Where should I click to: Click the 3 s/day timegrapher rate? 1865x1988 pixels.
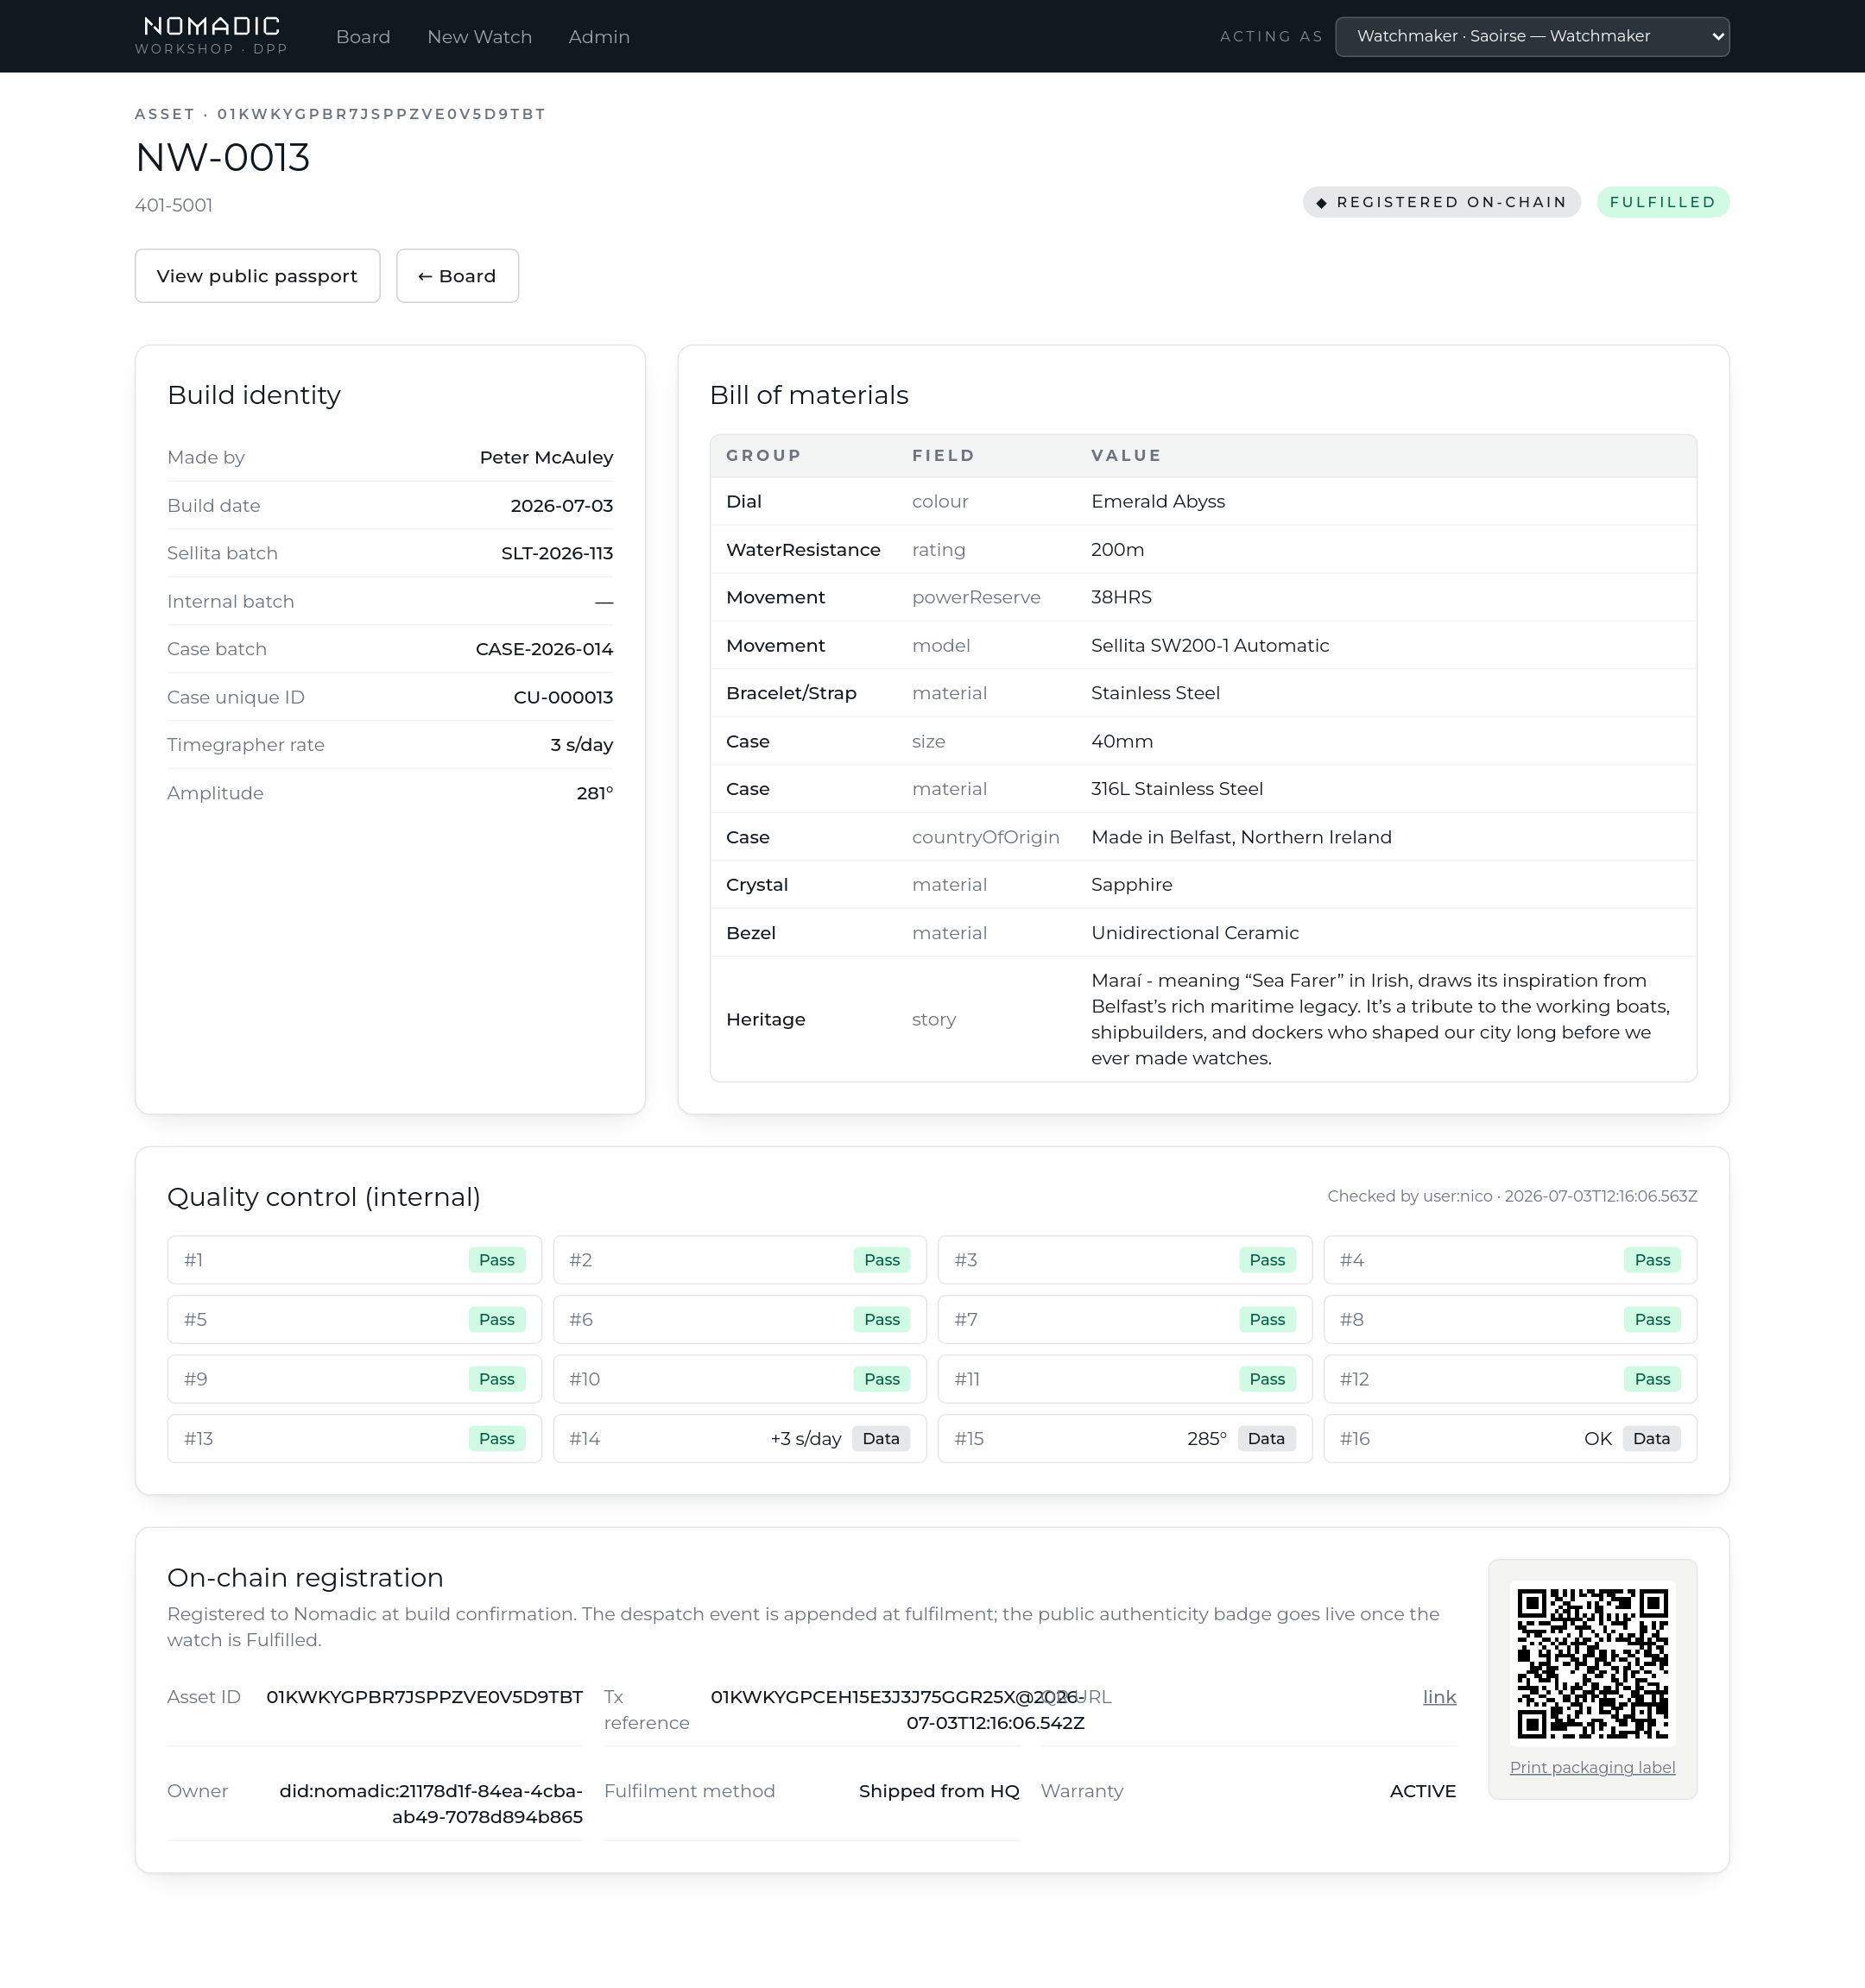pos(581,745)
